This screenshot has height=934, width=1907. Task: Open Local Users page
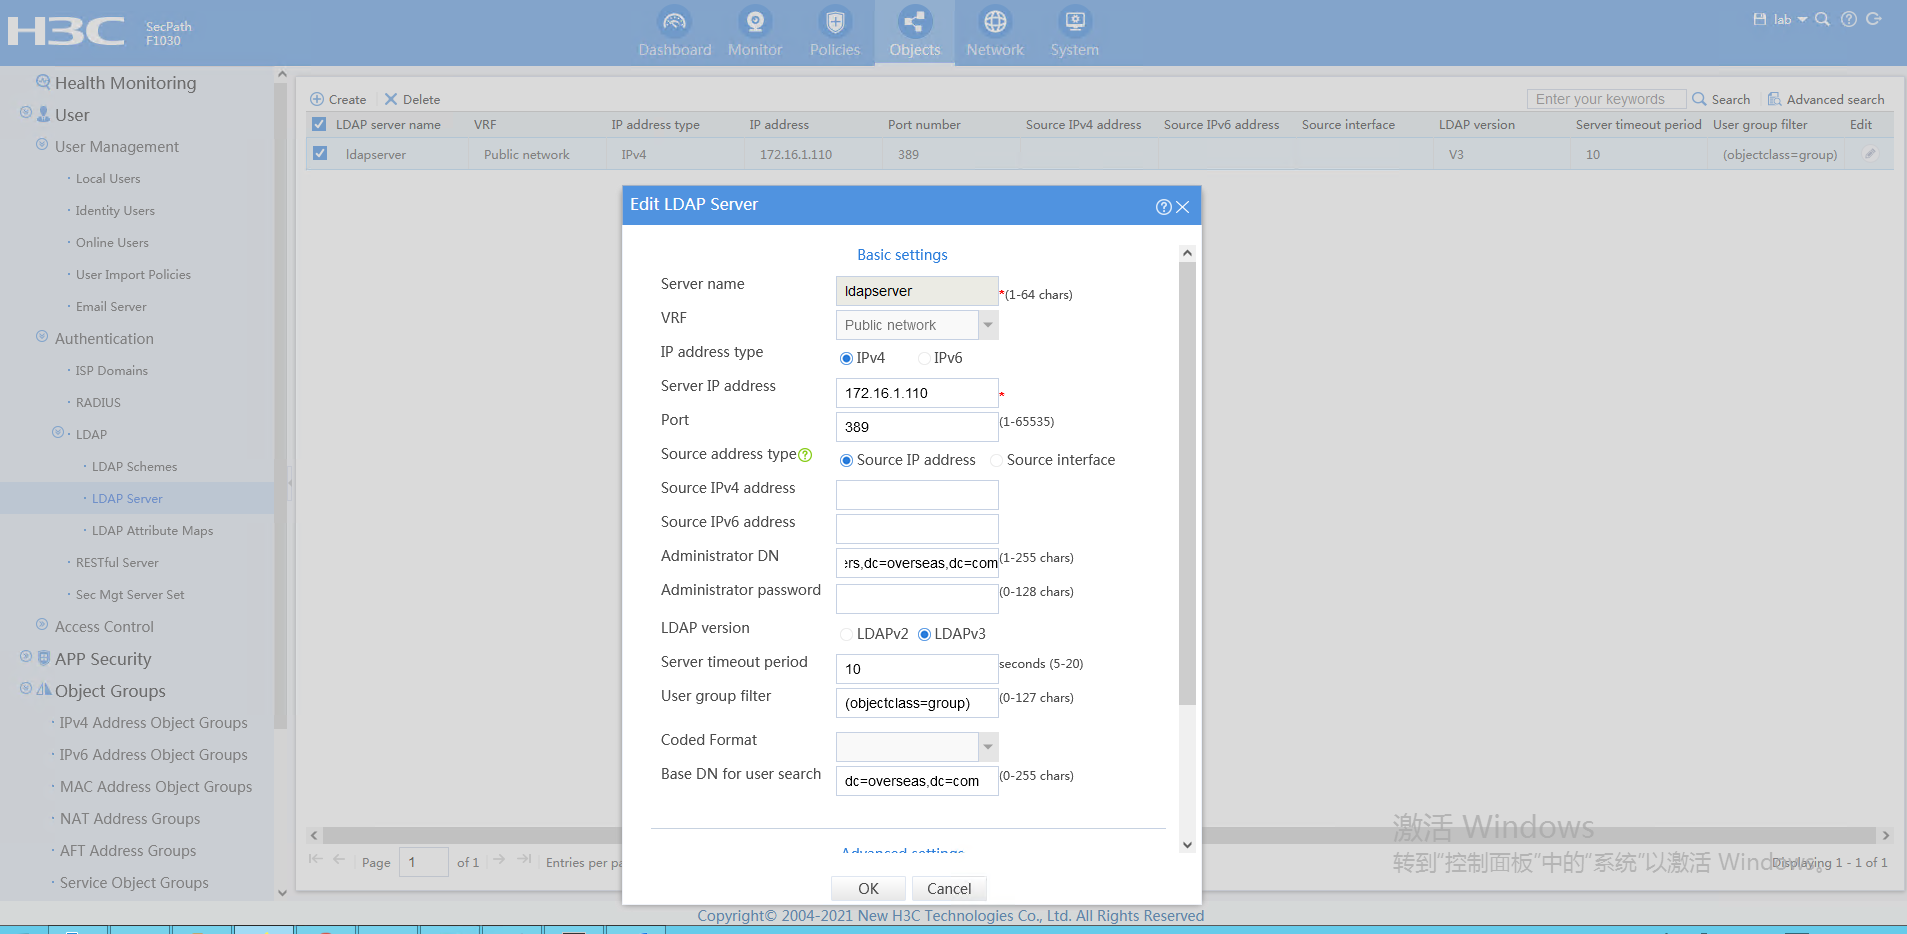click(108, 179)
